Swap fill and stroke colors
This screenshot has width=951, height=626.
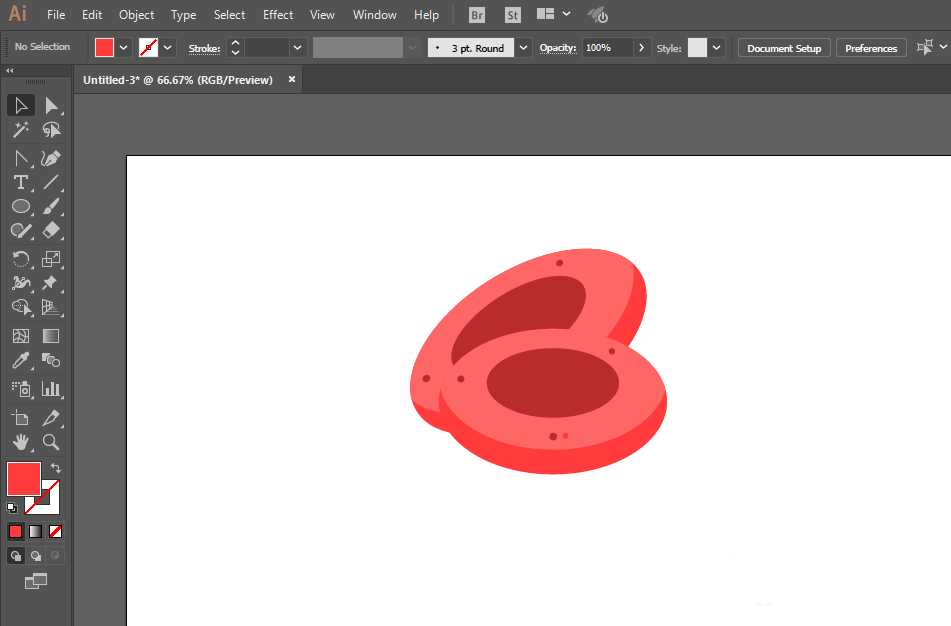tap(57, 466)
